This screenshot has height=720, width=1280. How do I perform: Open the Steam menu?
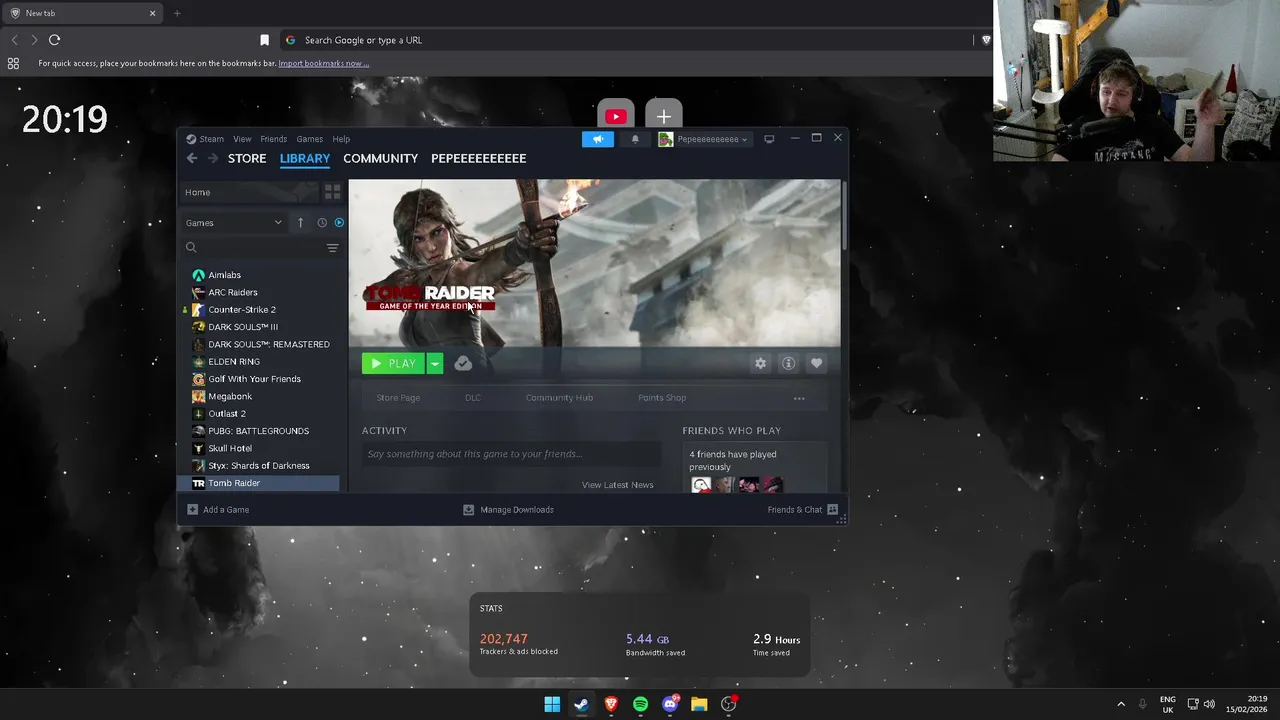205,139
